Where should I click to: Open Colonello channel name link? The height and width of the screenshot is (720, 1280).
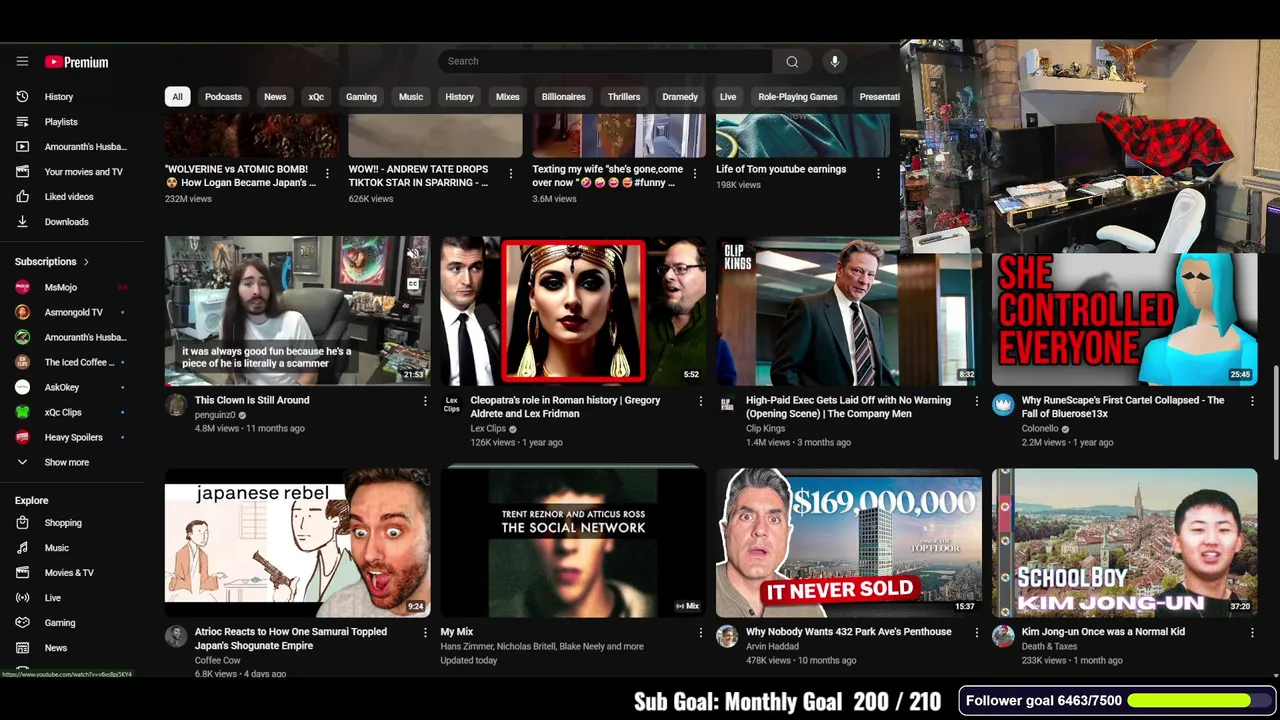(x=1040, y=428)
